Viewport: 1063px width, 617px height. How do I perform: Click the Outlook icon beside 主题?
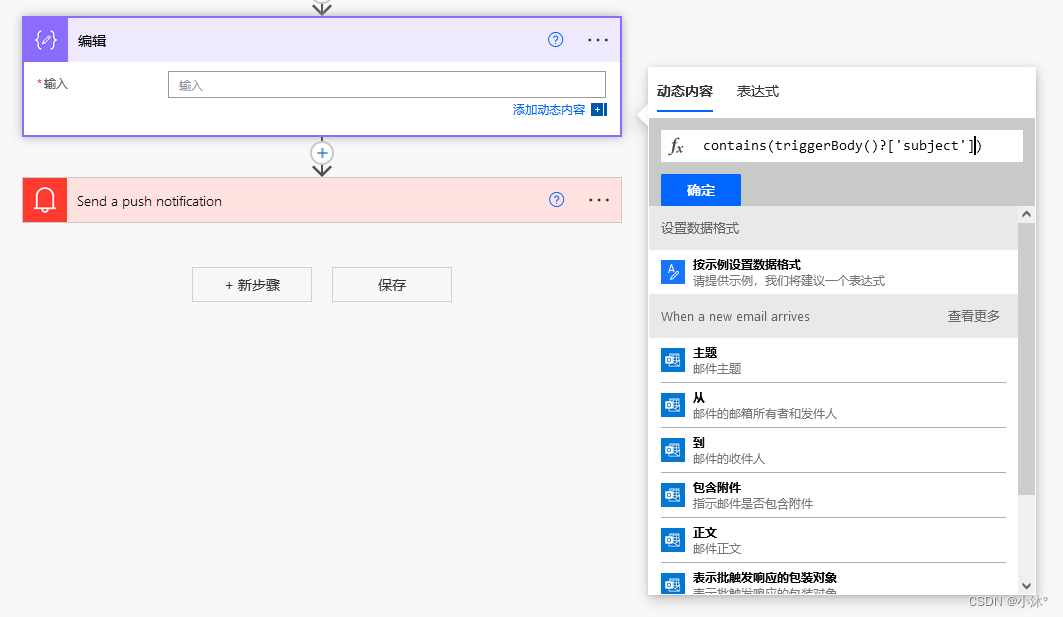[673, 359]
